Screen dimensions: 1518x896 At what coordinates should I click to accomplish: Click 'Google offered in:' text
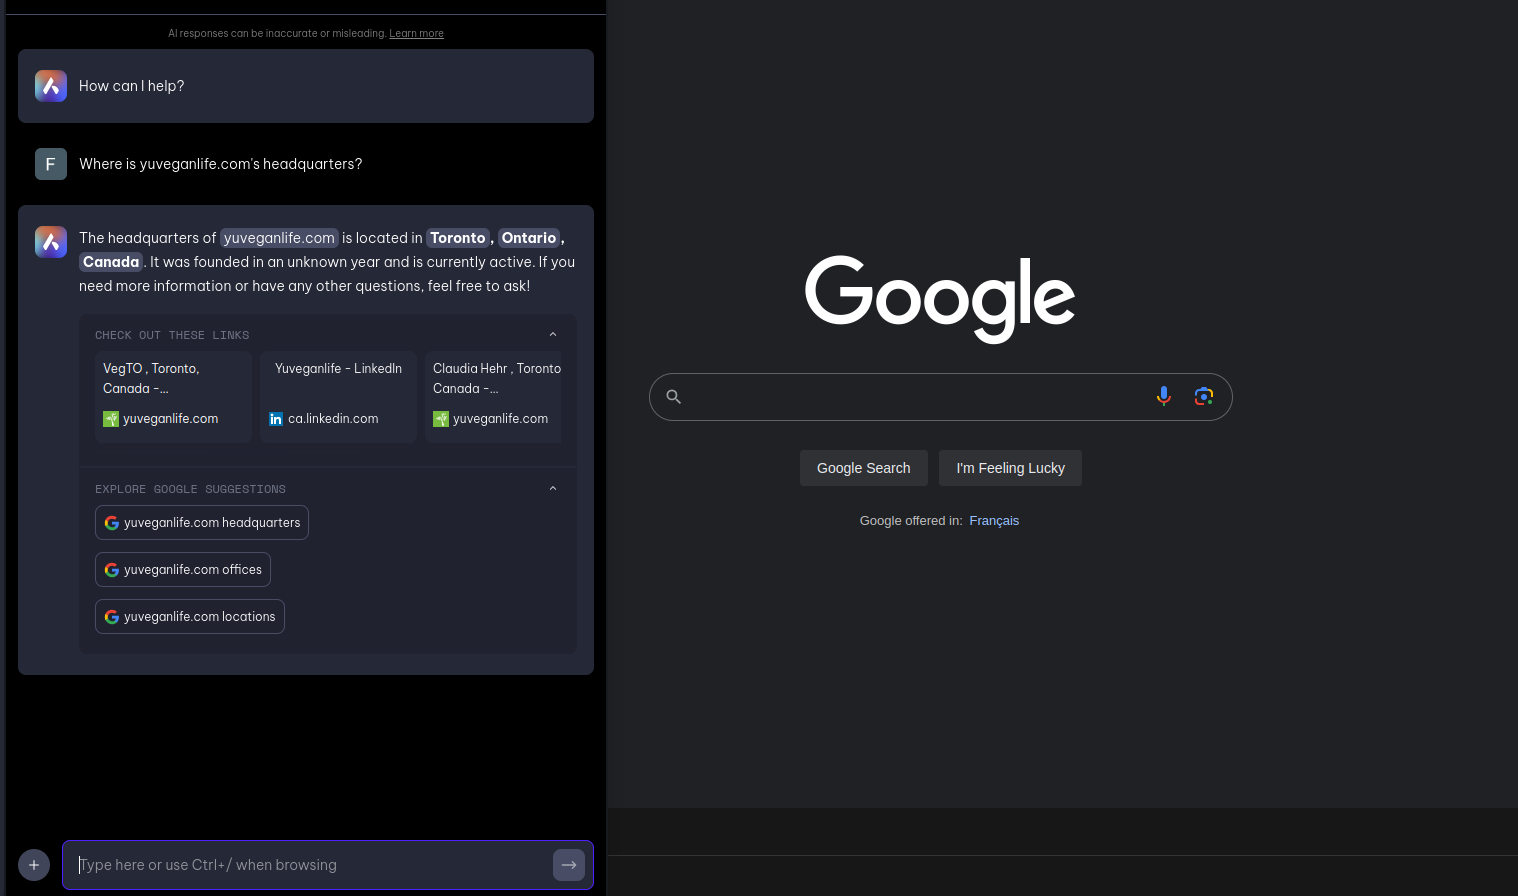coord(911,521)
